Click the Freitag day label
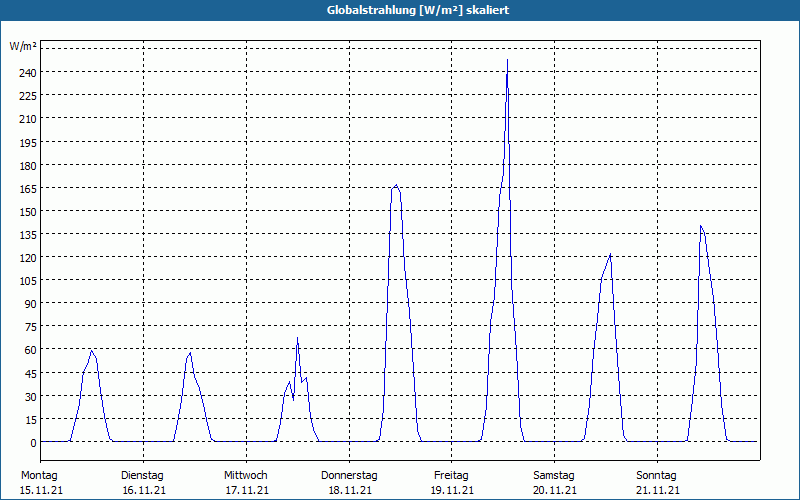The width and height of the screenshot is (800, 500). coord(451,476)
